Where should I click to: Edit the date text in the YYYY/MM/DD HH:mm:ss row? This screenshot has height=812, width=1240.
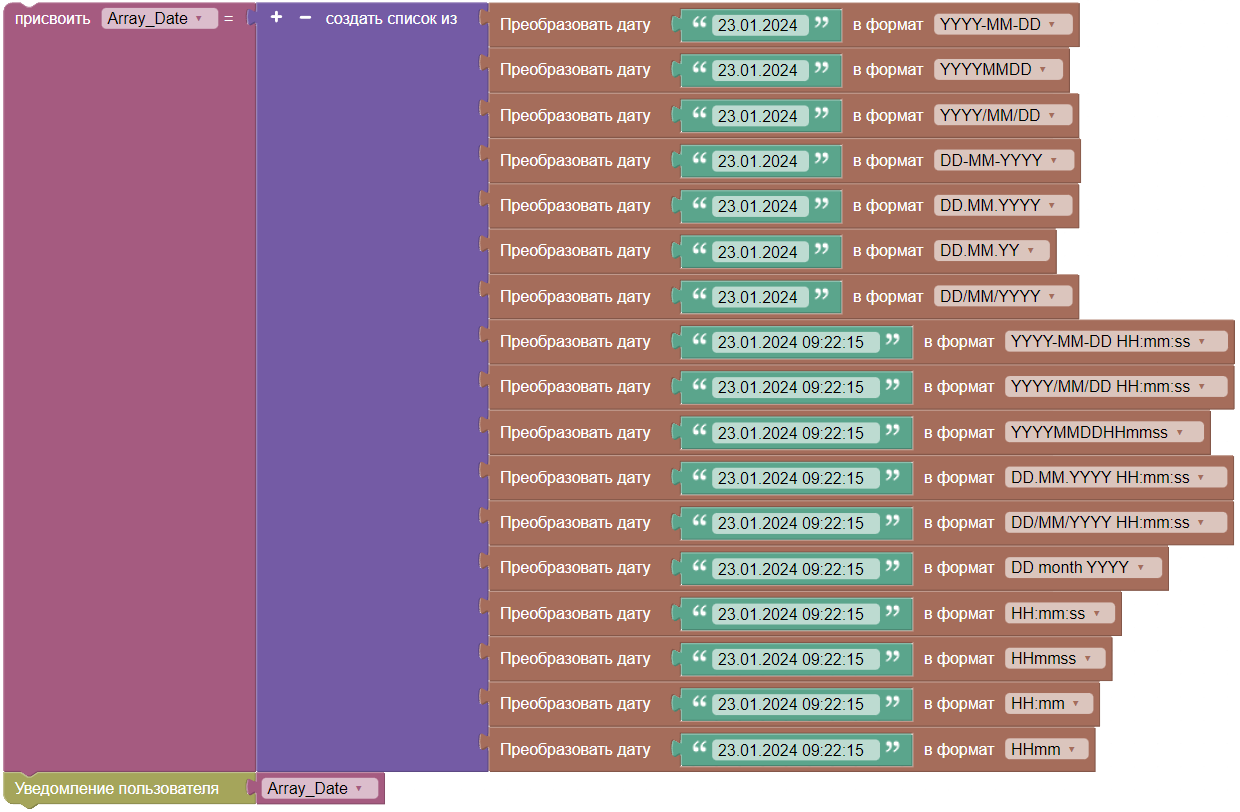point(795,387)
